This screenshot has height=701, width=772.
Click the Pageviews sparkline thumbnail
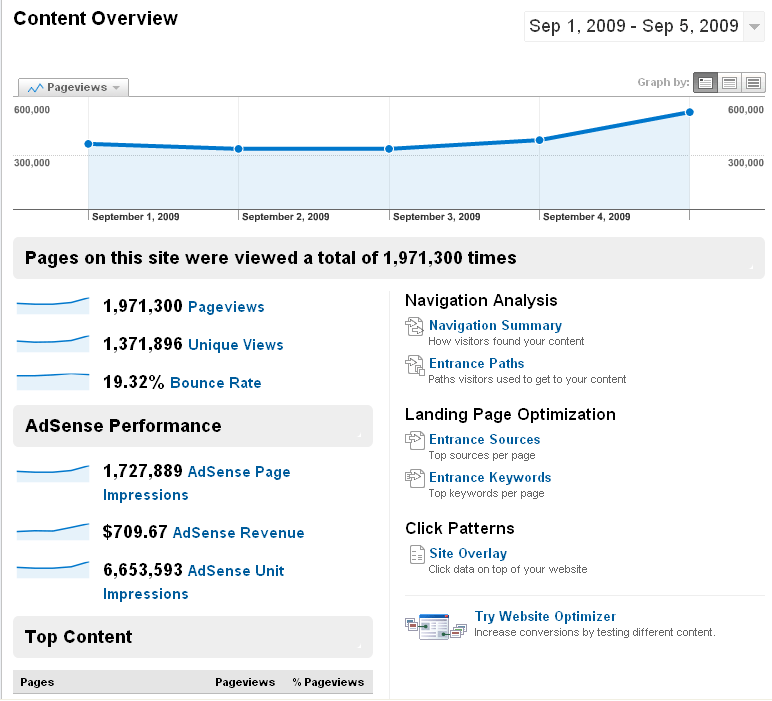coord(53,306)
